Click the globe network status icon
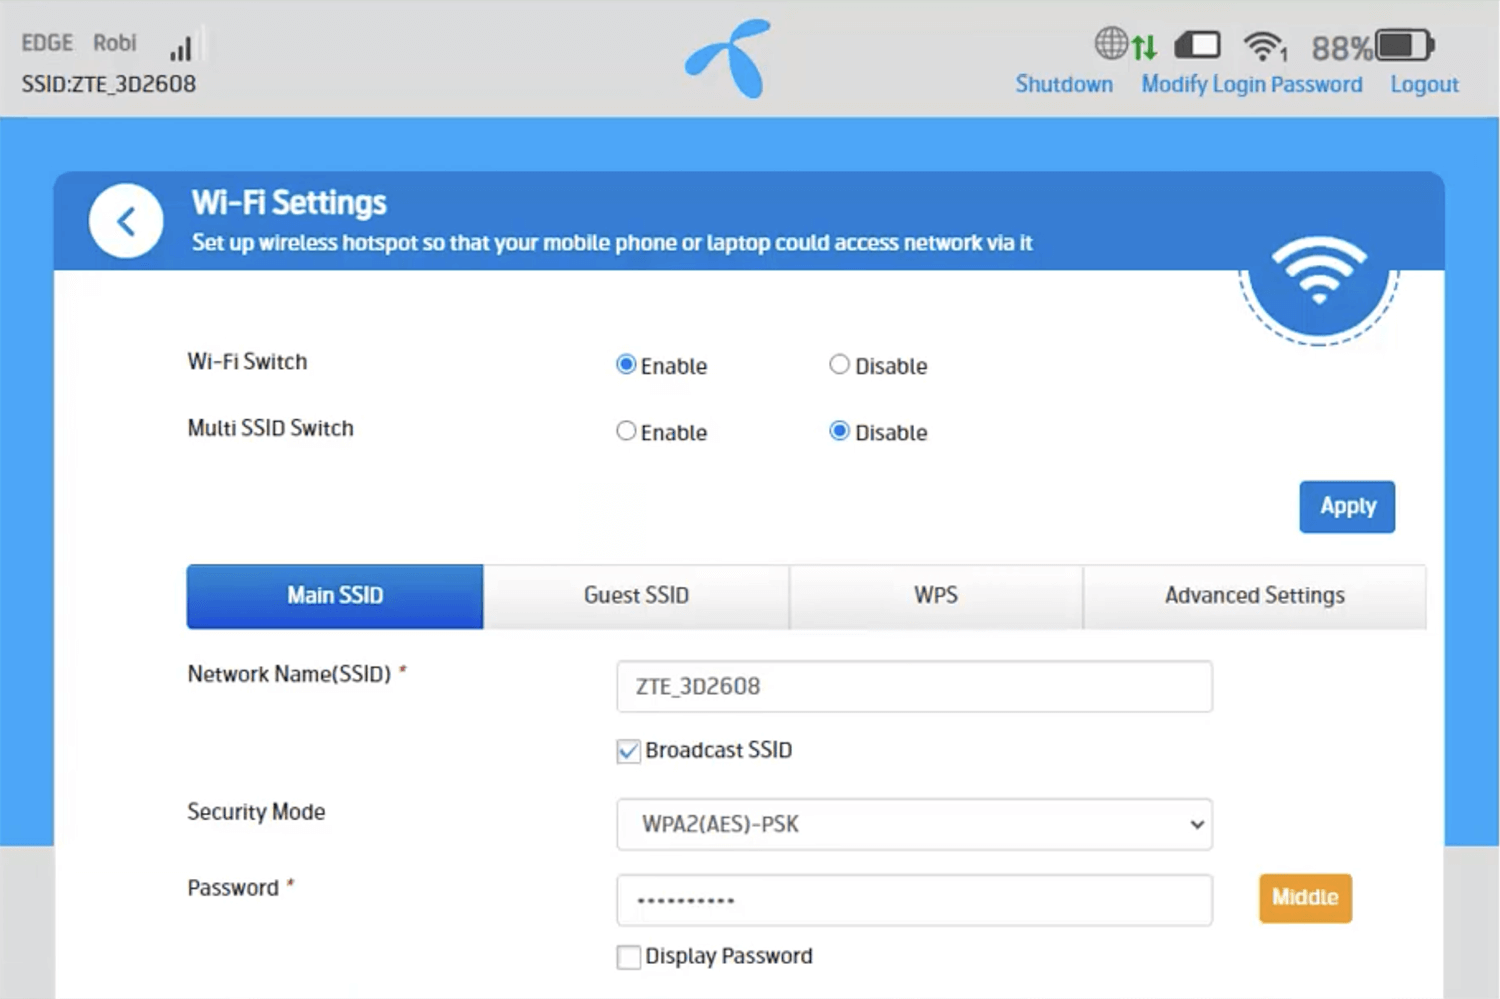 click(x=1110, y=44)
